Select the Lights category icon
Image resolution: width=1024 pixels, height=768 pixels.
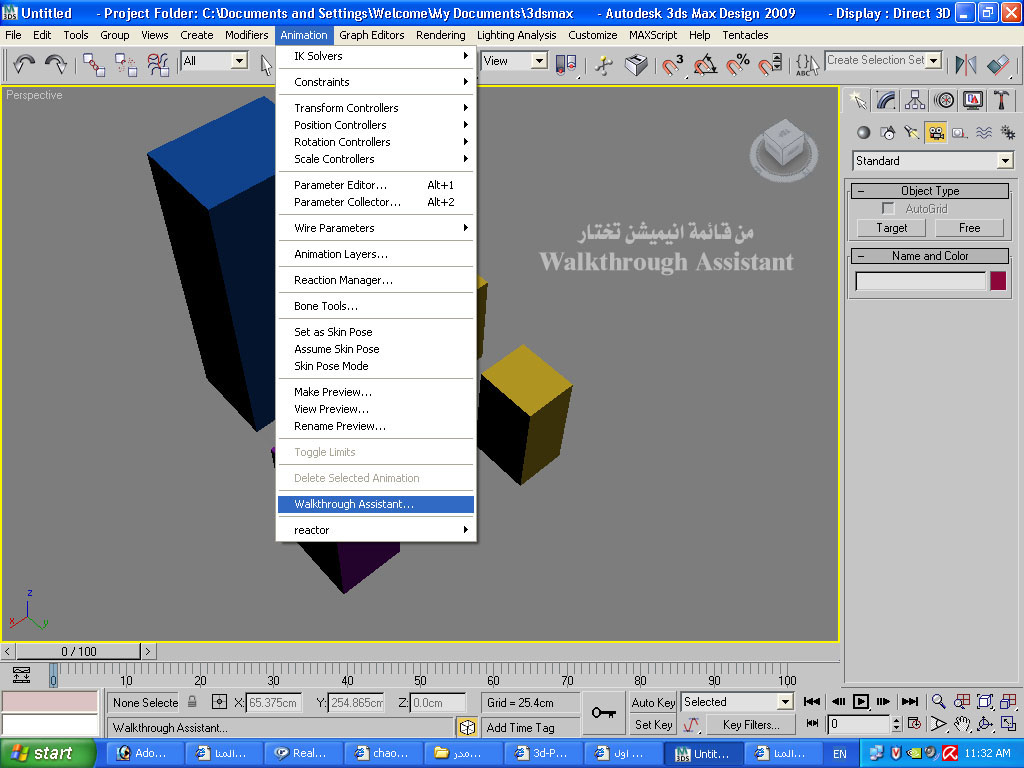(912, 133)
